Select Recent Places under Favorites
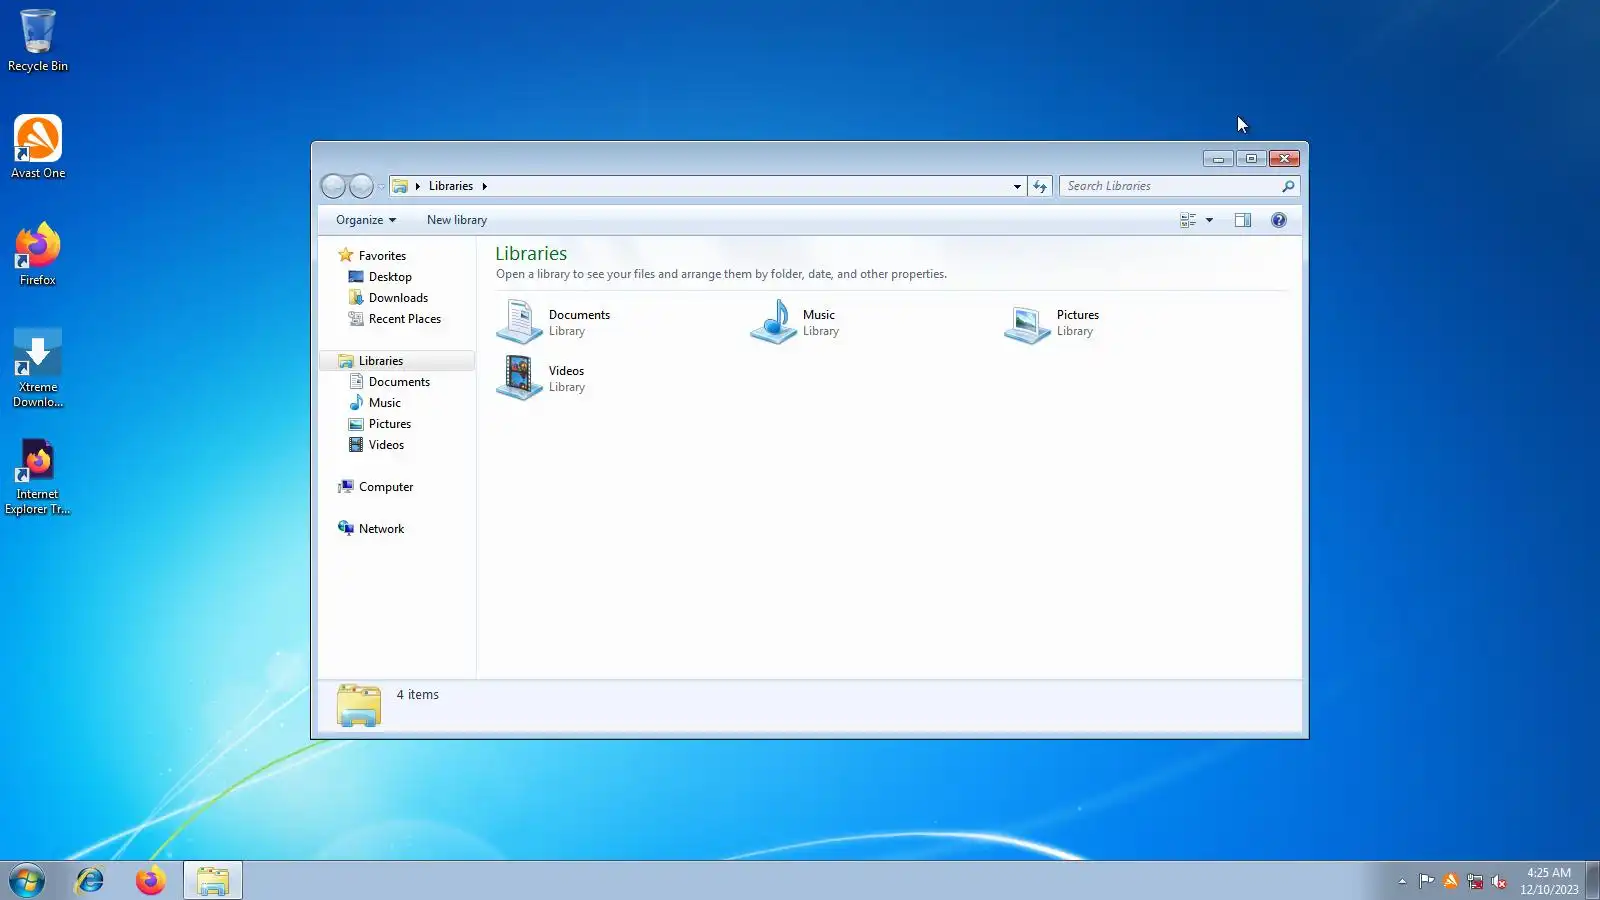1600x900 pixels. tap(404, 319)
